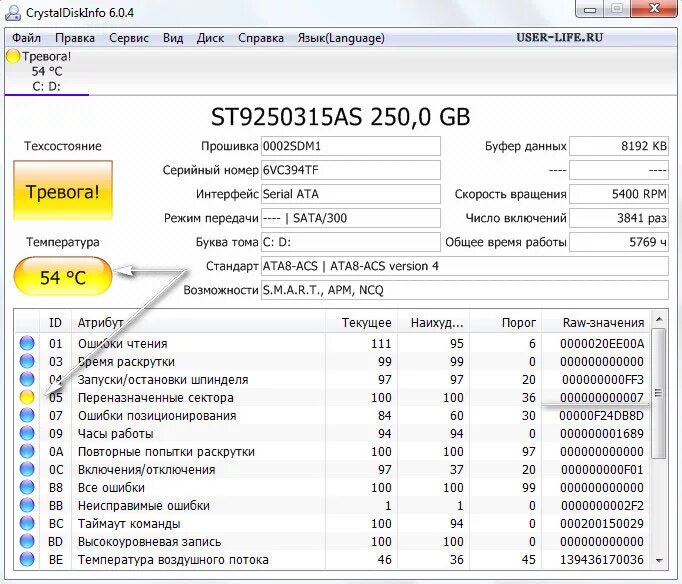Click the serial number field 6VC394TF
Image resolution: width=682 pixels, height=584 pixels.
[x=351, y=170]
